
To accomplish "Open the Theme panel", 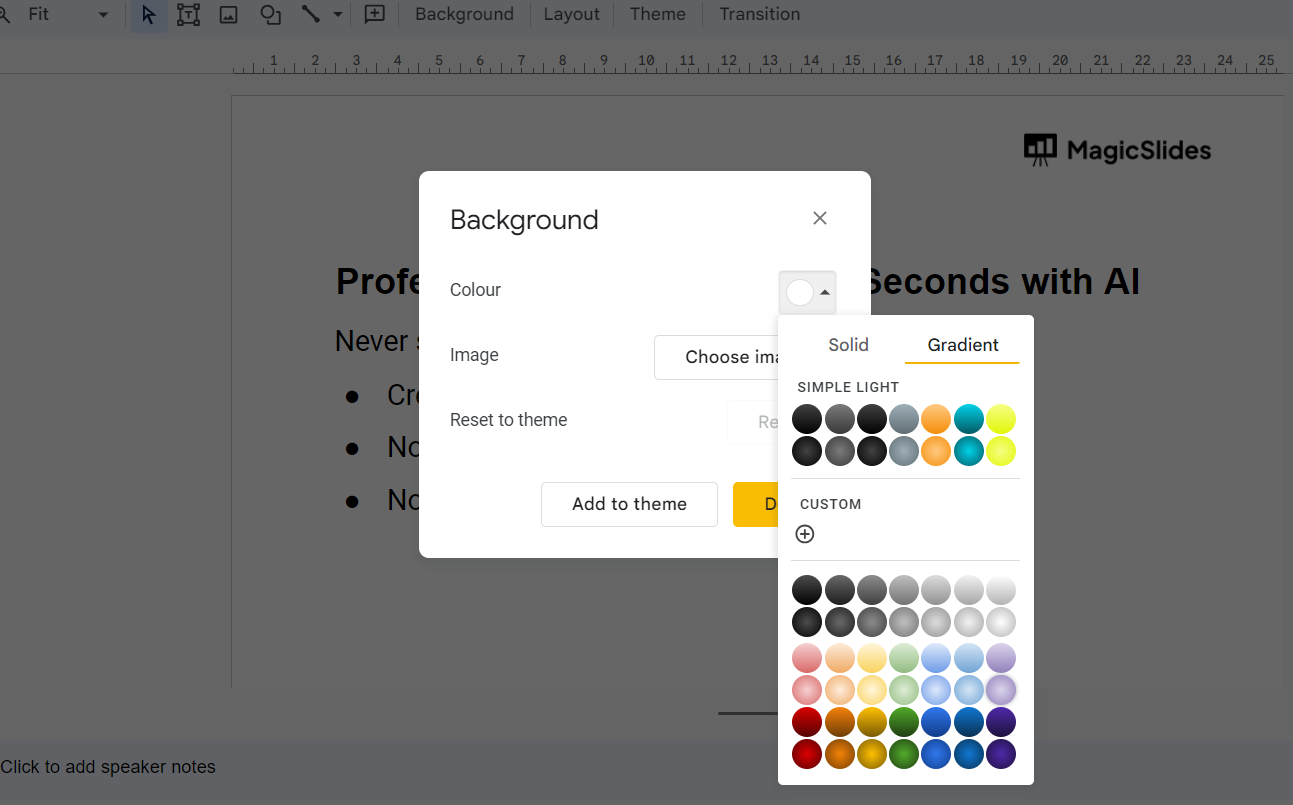I will click(x=658, y=15).
